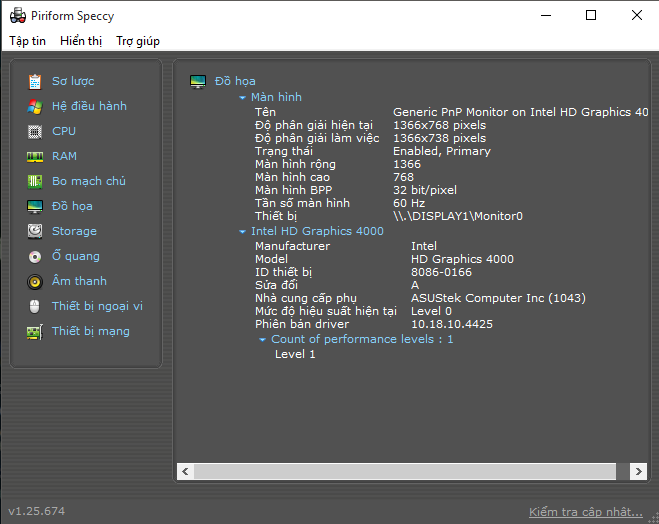Open the Bo mạch chủ motherboard icon

tap(35, 181)
